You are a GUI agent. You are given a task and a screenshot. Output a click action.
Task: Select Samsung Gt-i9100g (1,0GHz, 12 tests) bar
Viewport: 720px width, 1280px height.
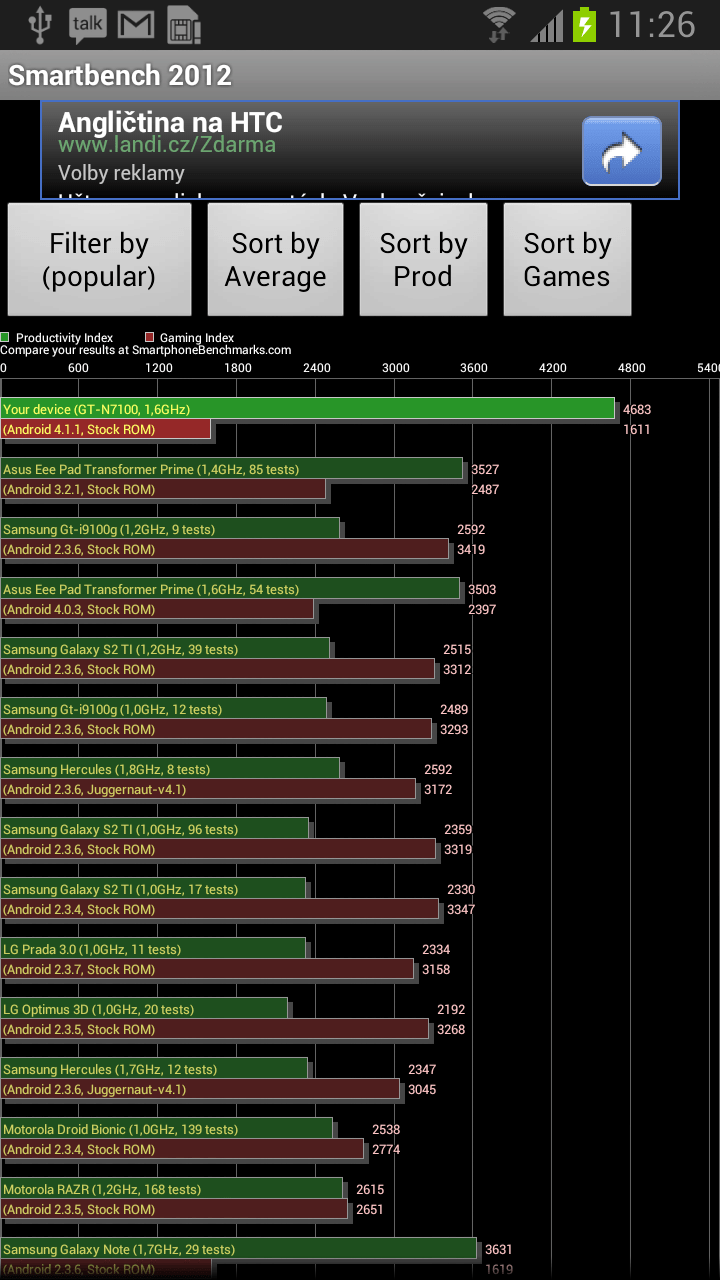[x=164, y=709]
